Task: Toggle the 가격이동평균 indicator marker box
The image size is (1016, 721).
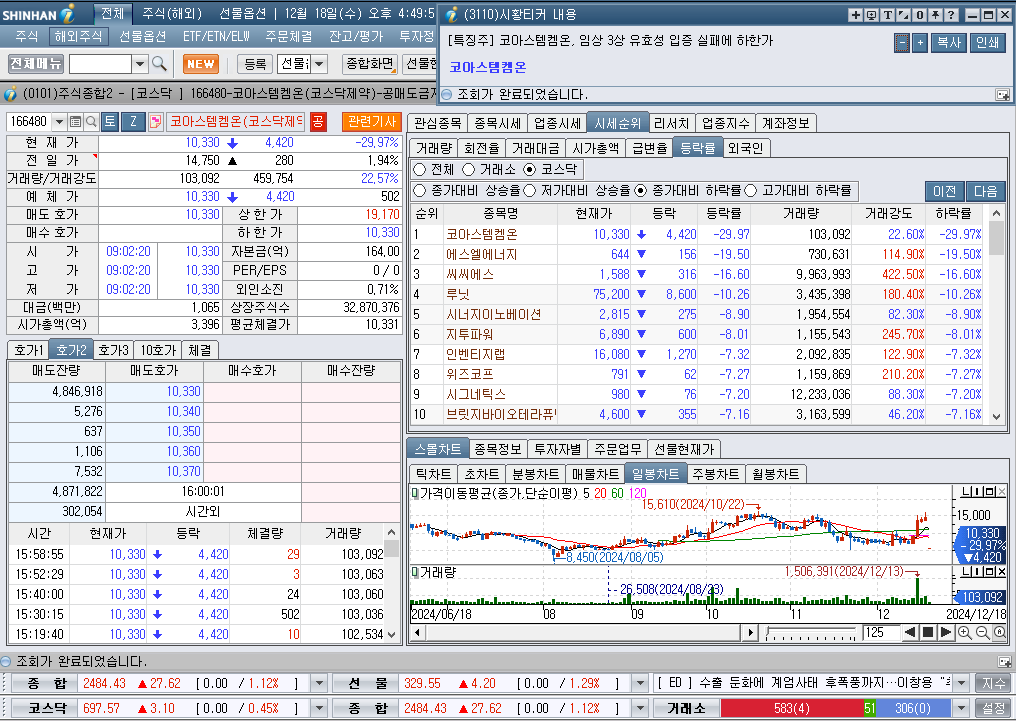Action: click(x=415, y=493)
